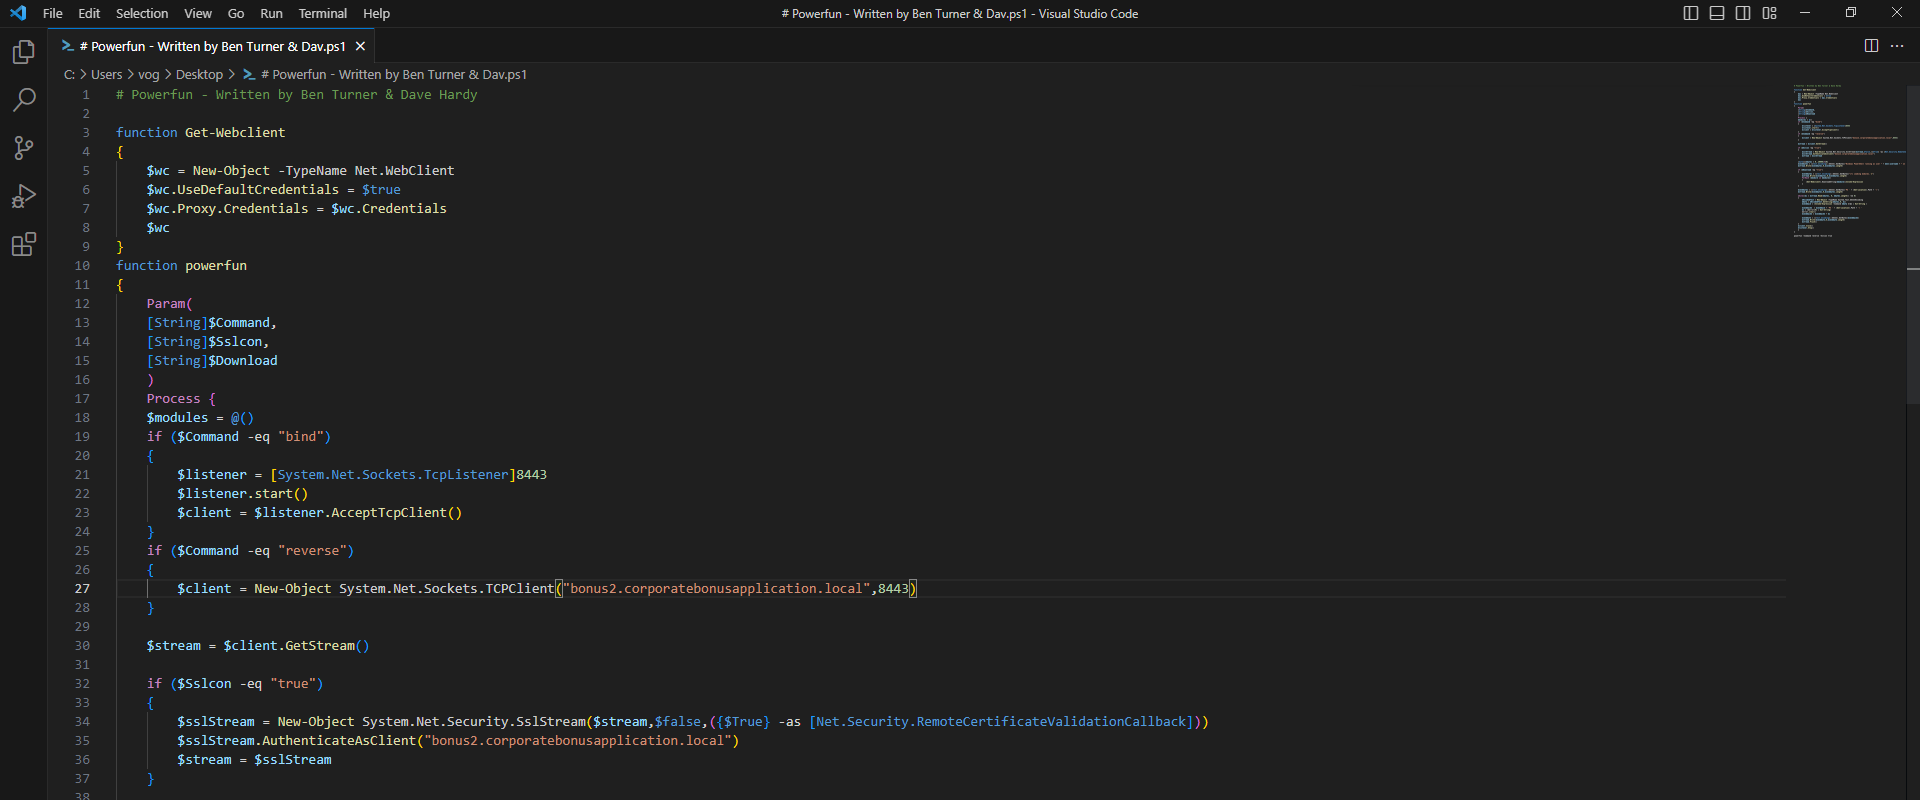Click the '$wc.UseDefaultCredentials = $true' line

[x=273, y=190]
